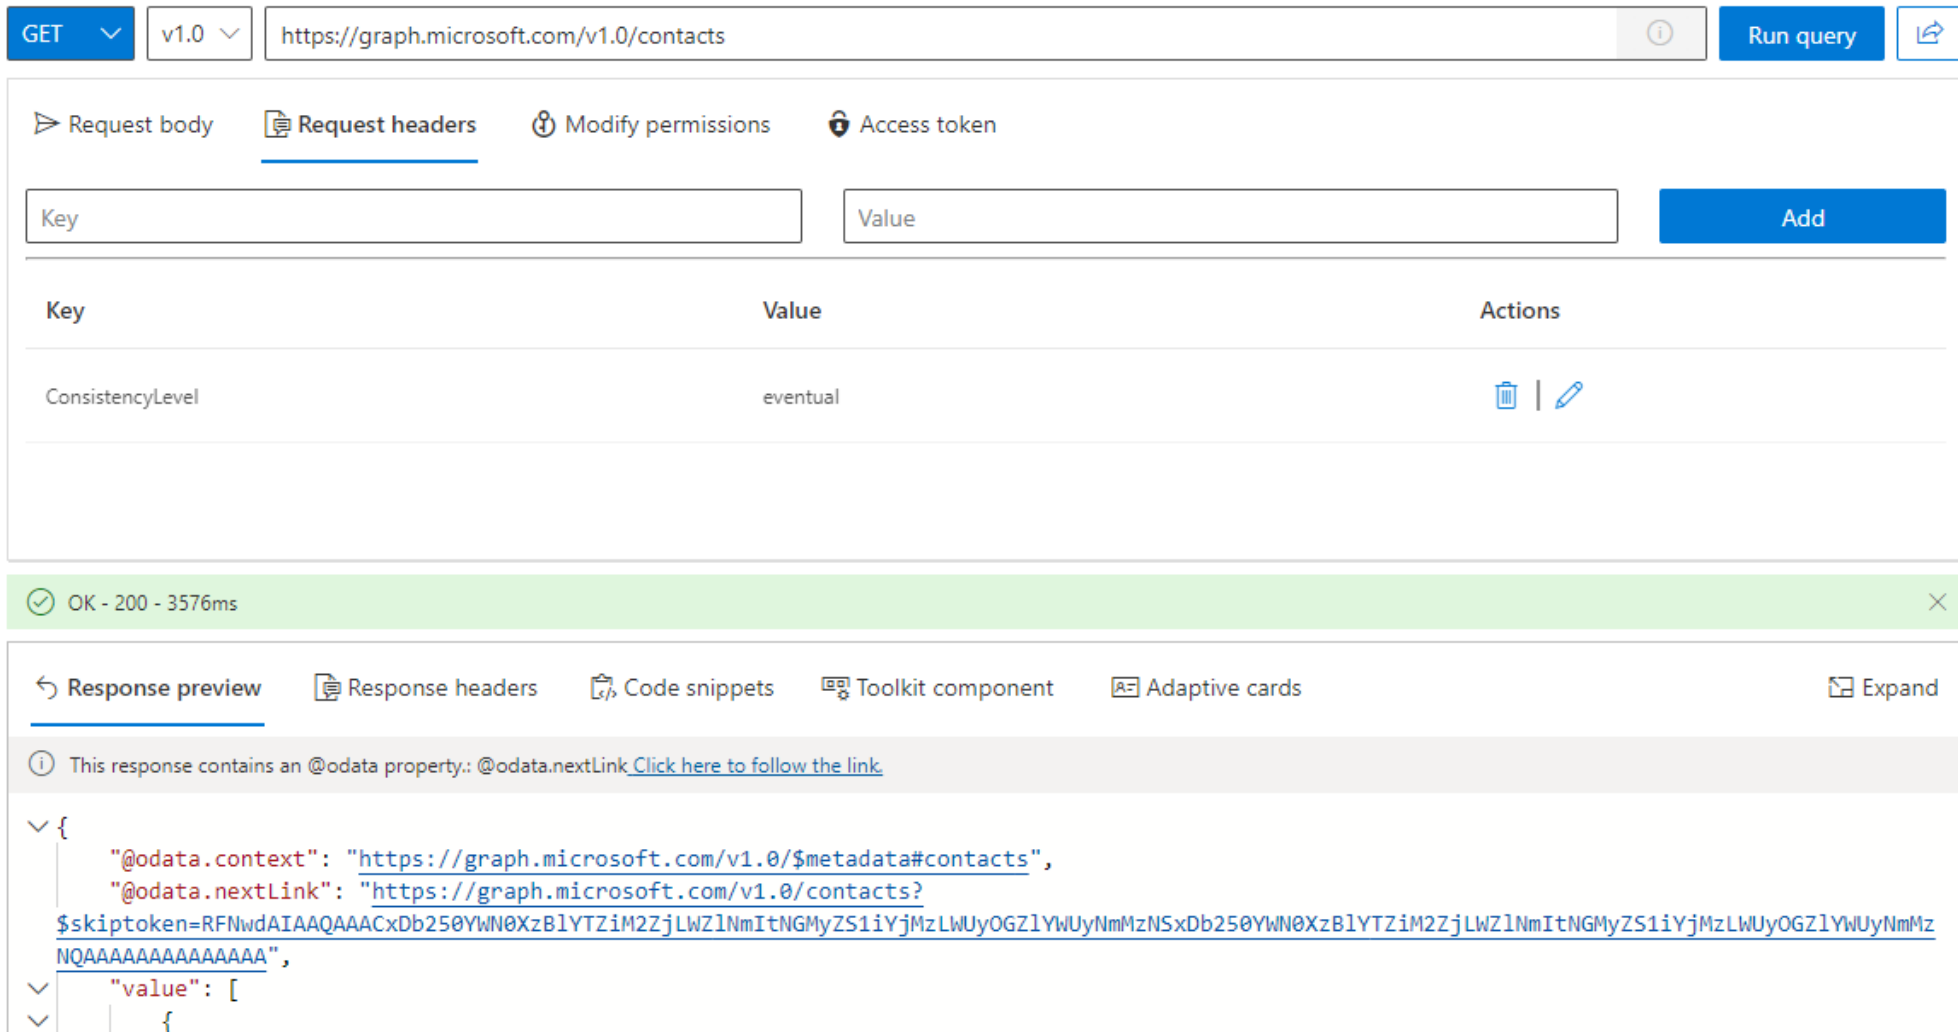Open the Adaptive cards view

1205,687
